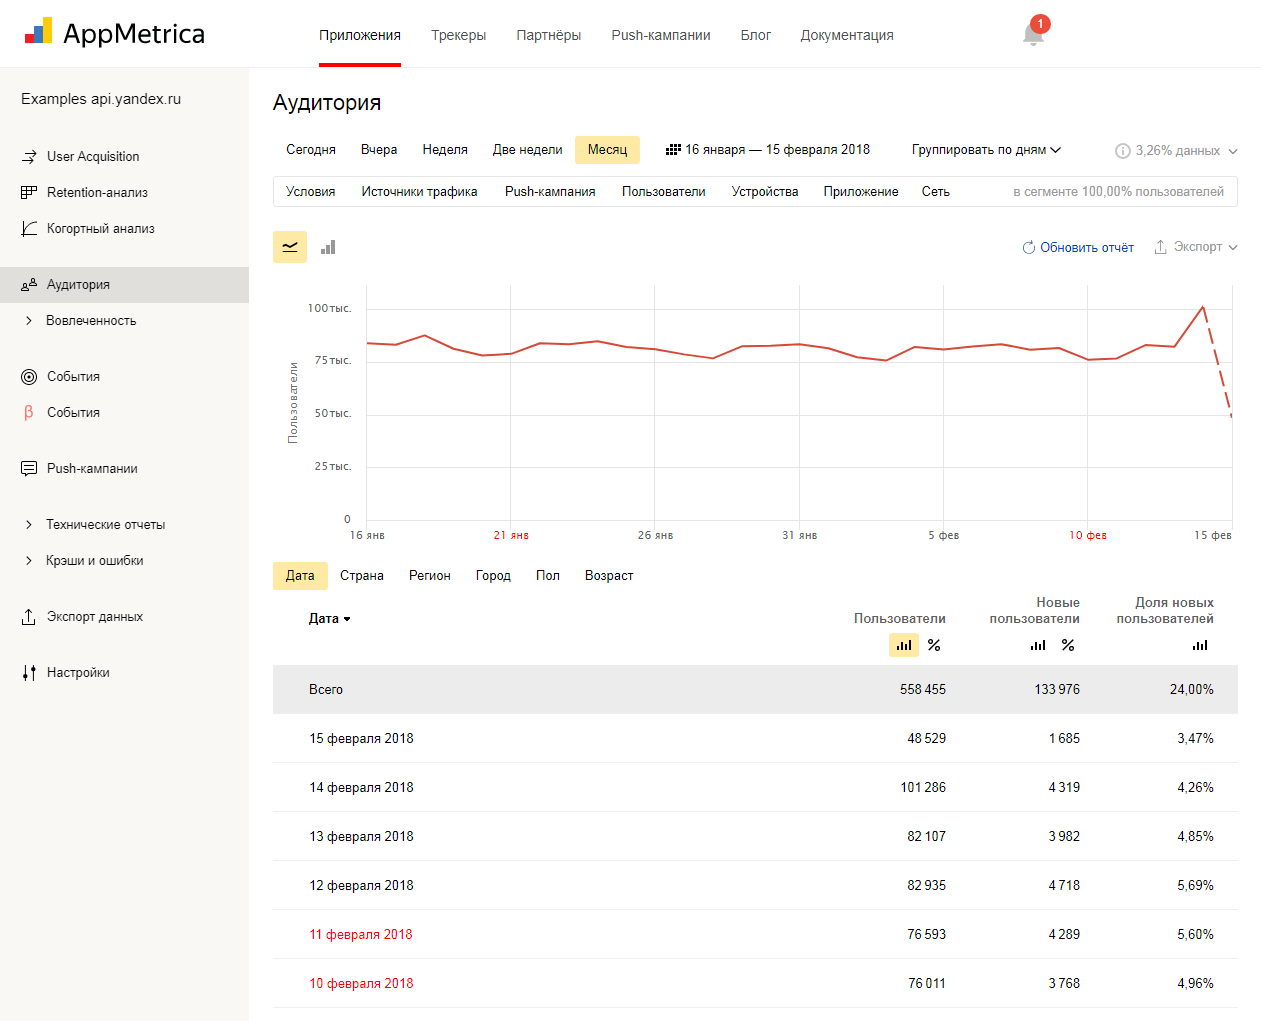1261x1021 pixels.
Task: Switch to bar chart view
Action: coord(328,247)
